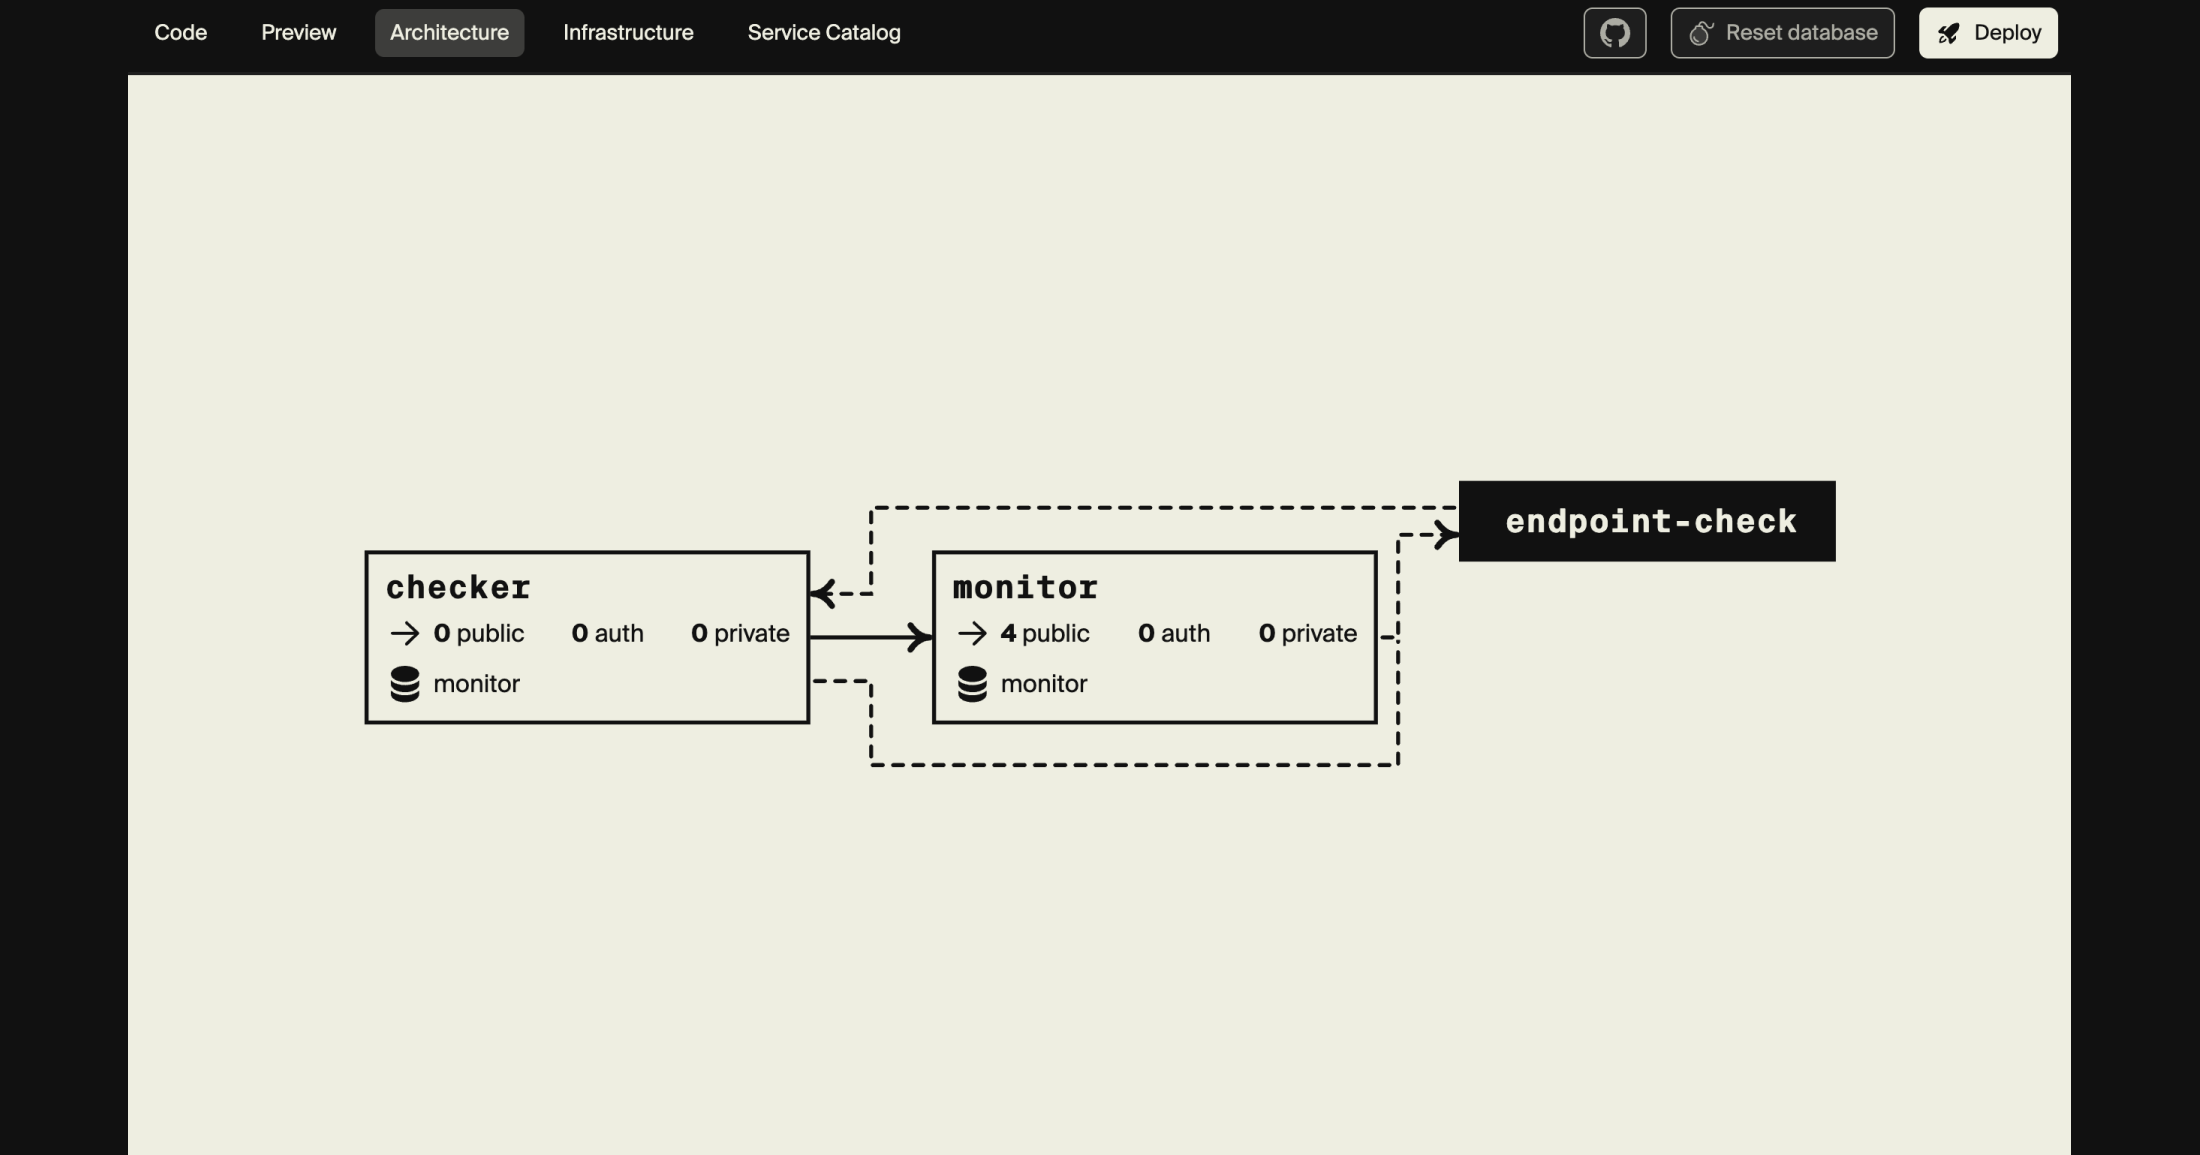Click the database icon in checker box

[405, 684]
